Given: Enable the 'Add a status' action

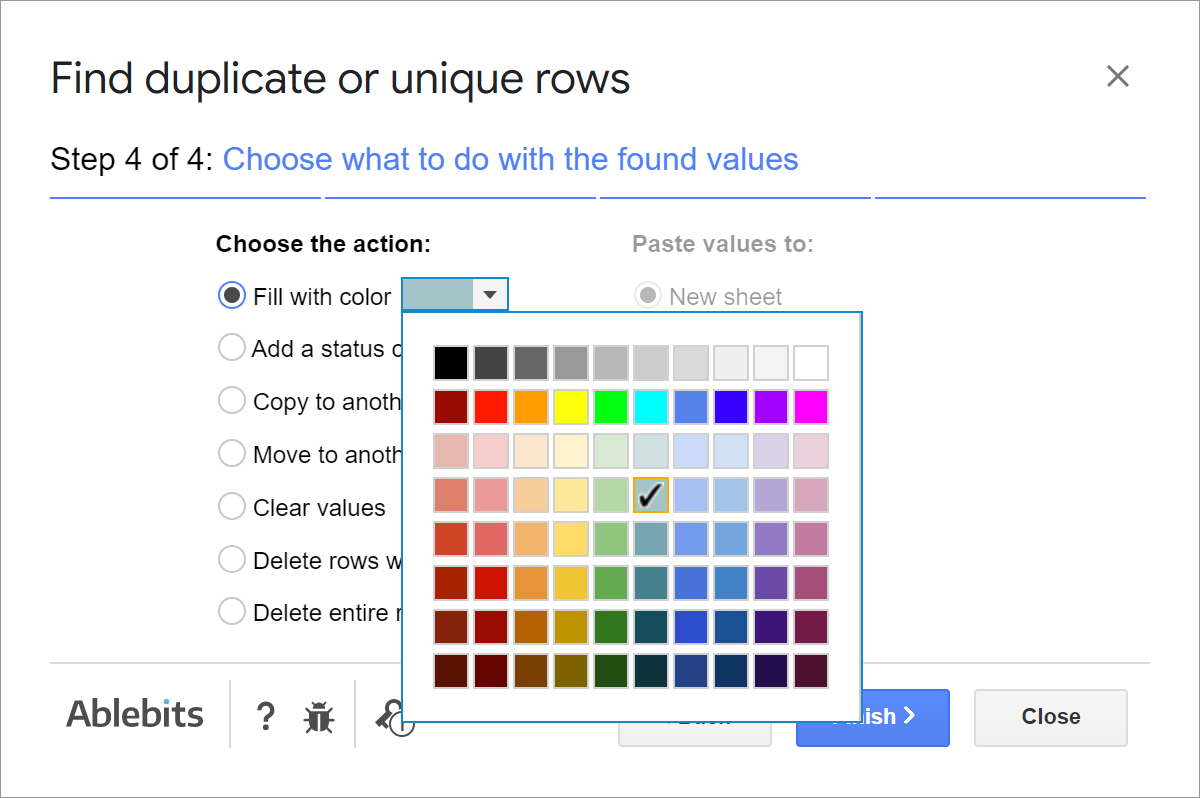Looking at the screenshot, I should click(231, 348).
